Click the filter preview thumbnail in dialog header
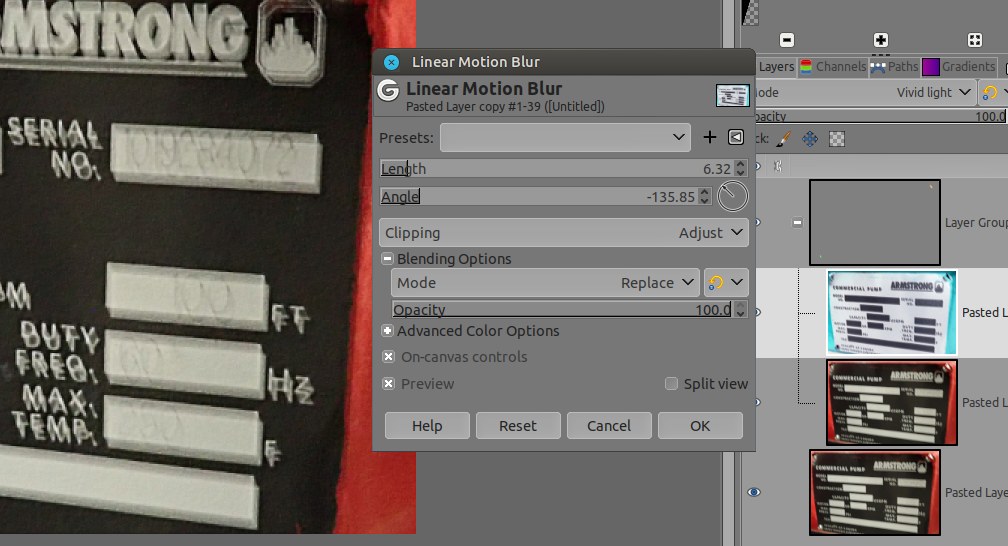 coord(732,95)
